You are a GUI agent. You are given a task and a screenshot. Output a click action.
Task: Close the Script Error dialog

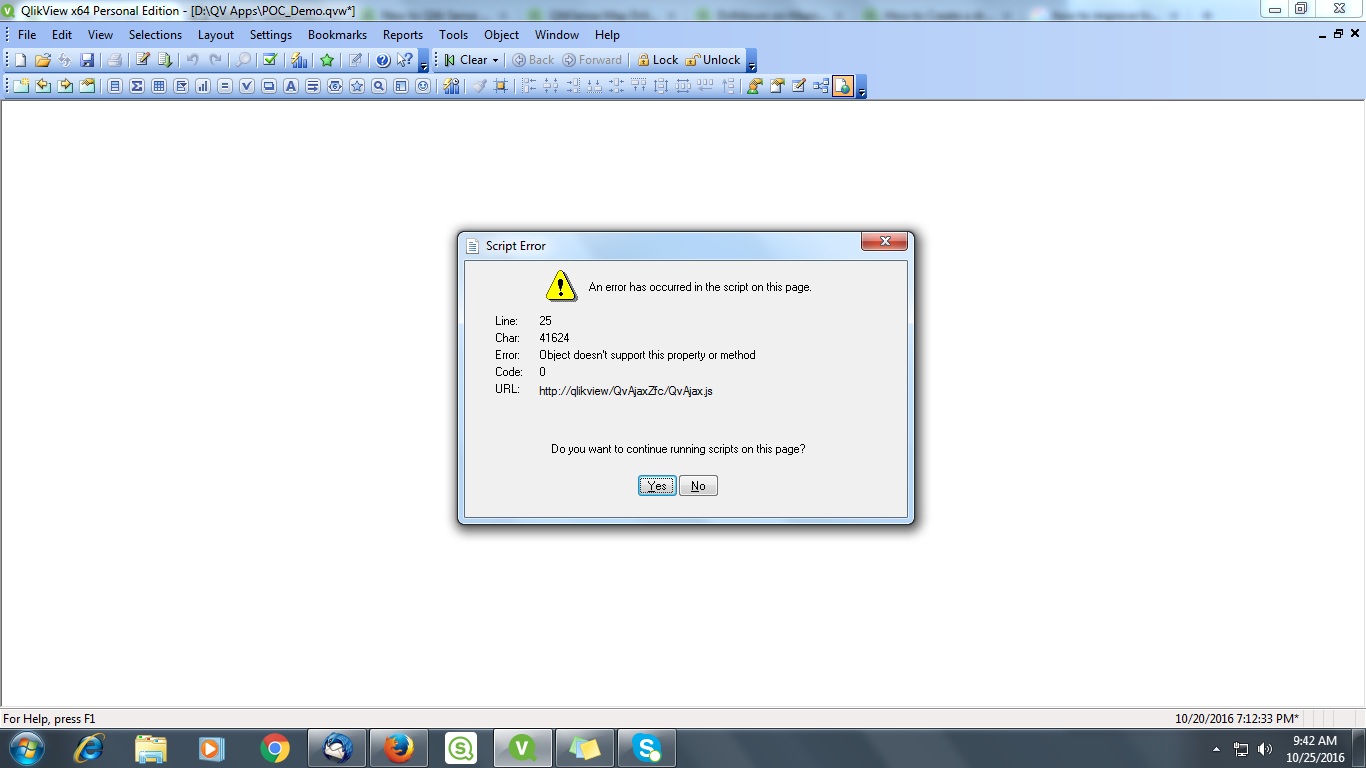point(884,241)
